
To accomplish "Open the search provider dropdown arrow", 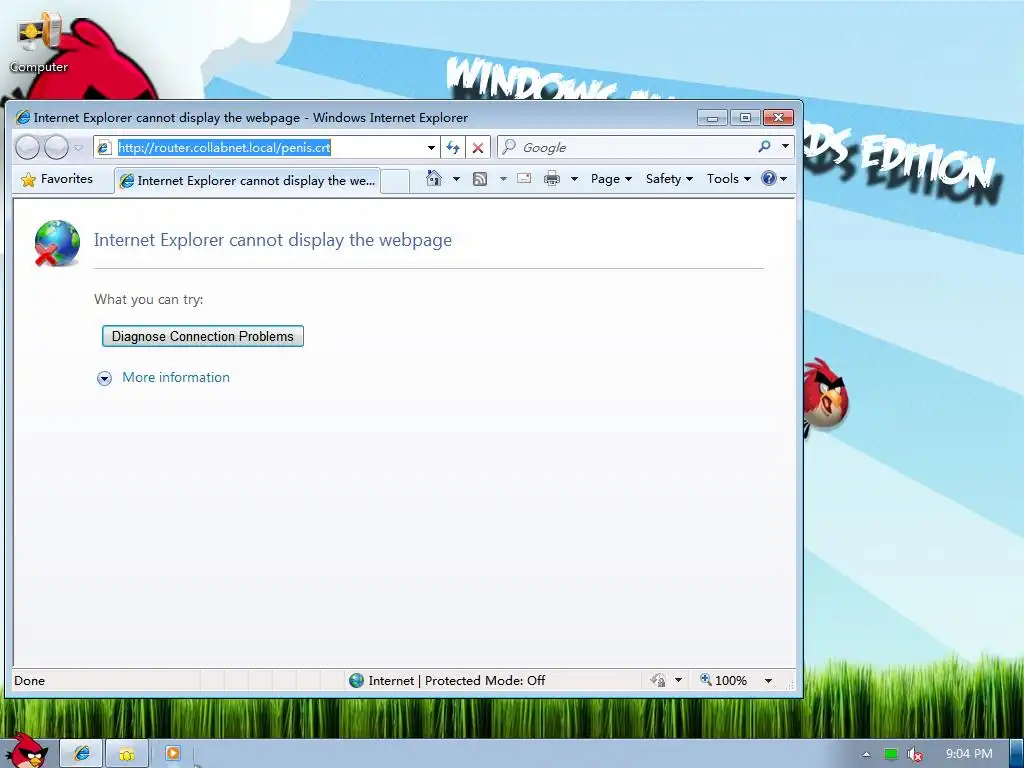I will click(786, 147).
